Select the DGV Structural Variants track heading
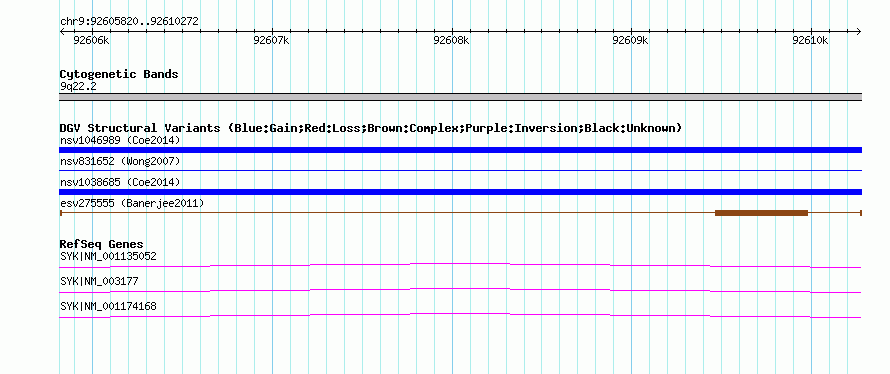 point(371,128)
